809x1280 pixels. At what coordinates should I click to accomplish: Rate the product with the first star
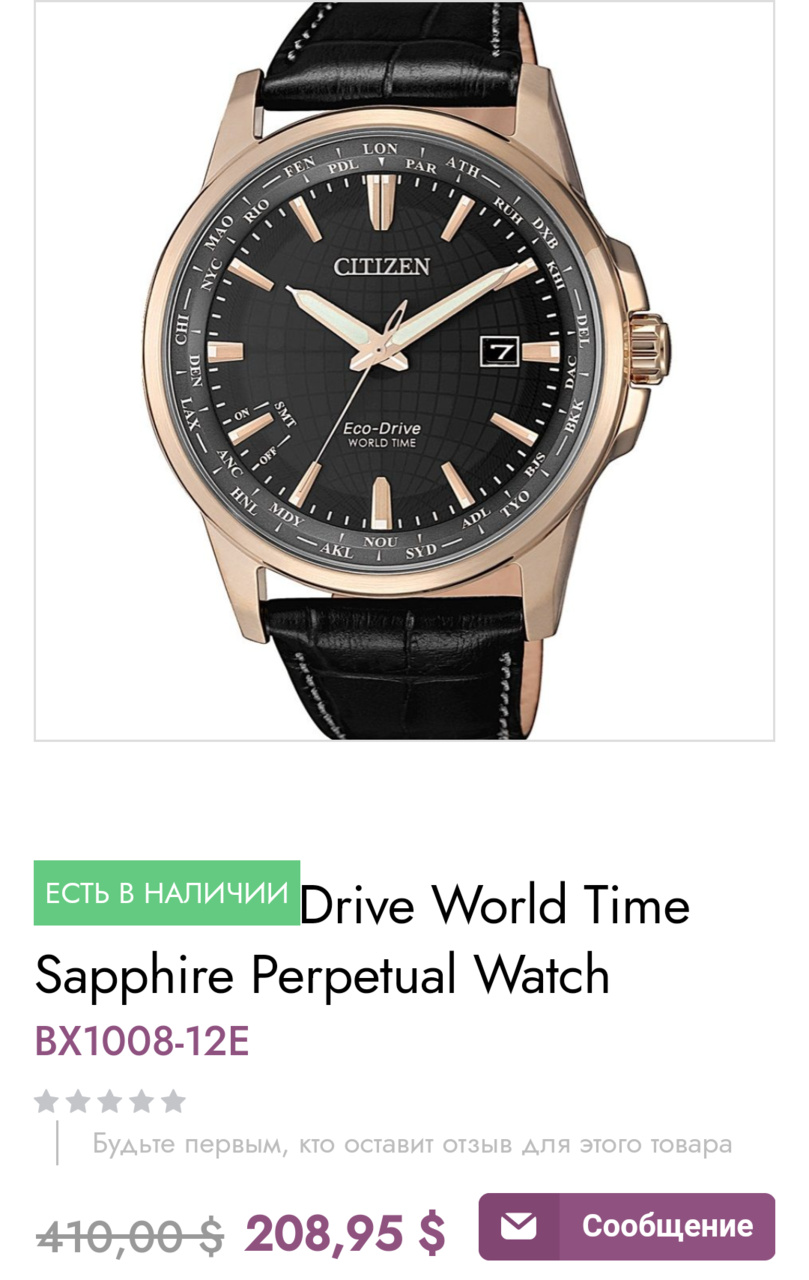tap(46, 1101)
